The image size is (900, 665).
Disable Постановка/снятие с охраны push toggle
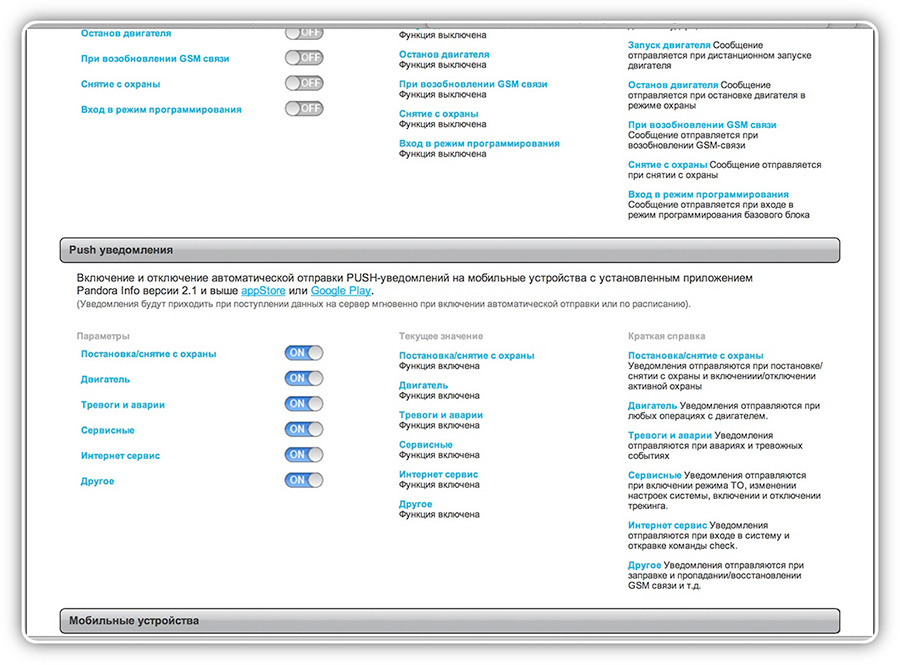(304, 353)
